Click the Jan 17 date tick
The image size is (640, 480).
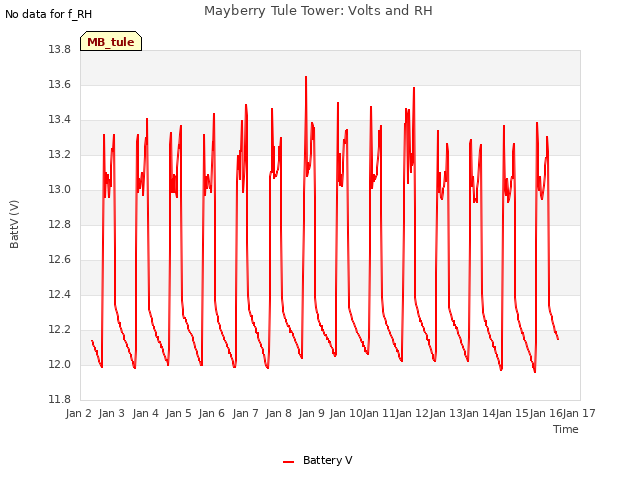(579, 413)
